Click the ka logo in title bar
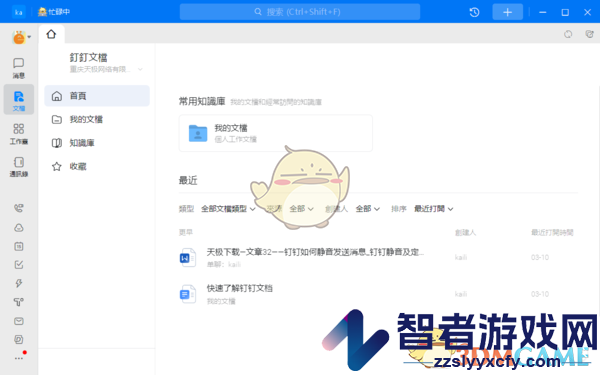Screen dimensions: 600x375 click(18, 12)
